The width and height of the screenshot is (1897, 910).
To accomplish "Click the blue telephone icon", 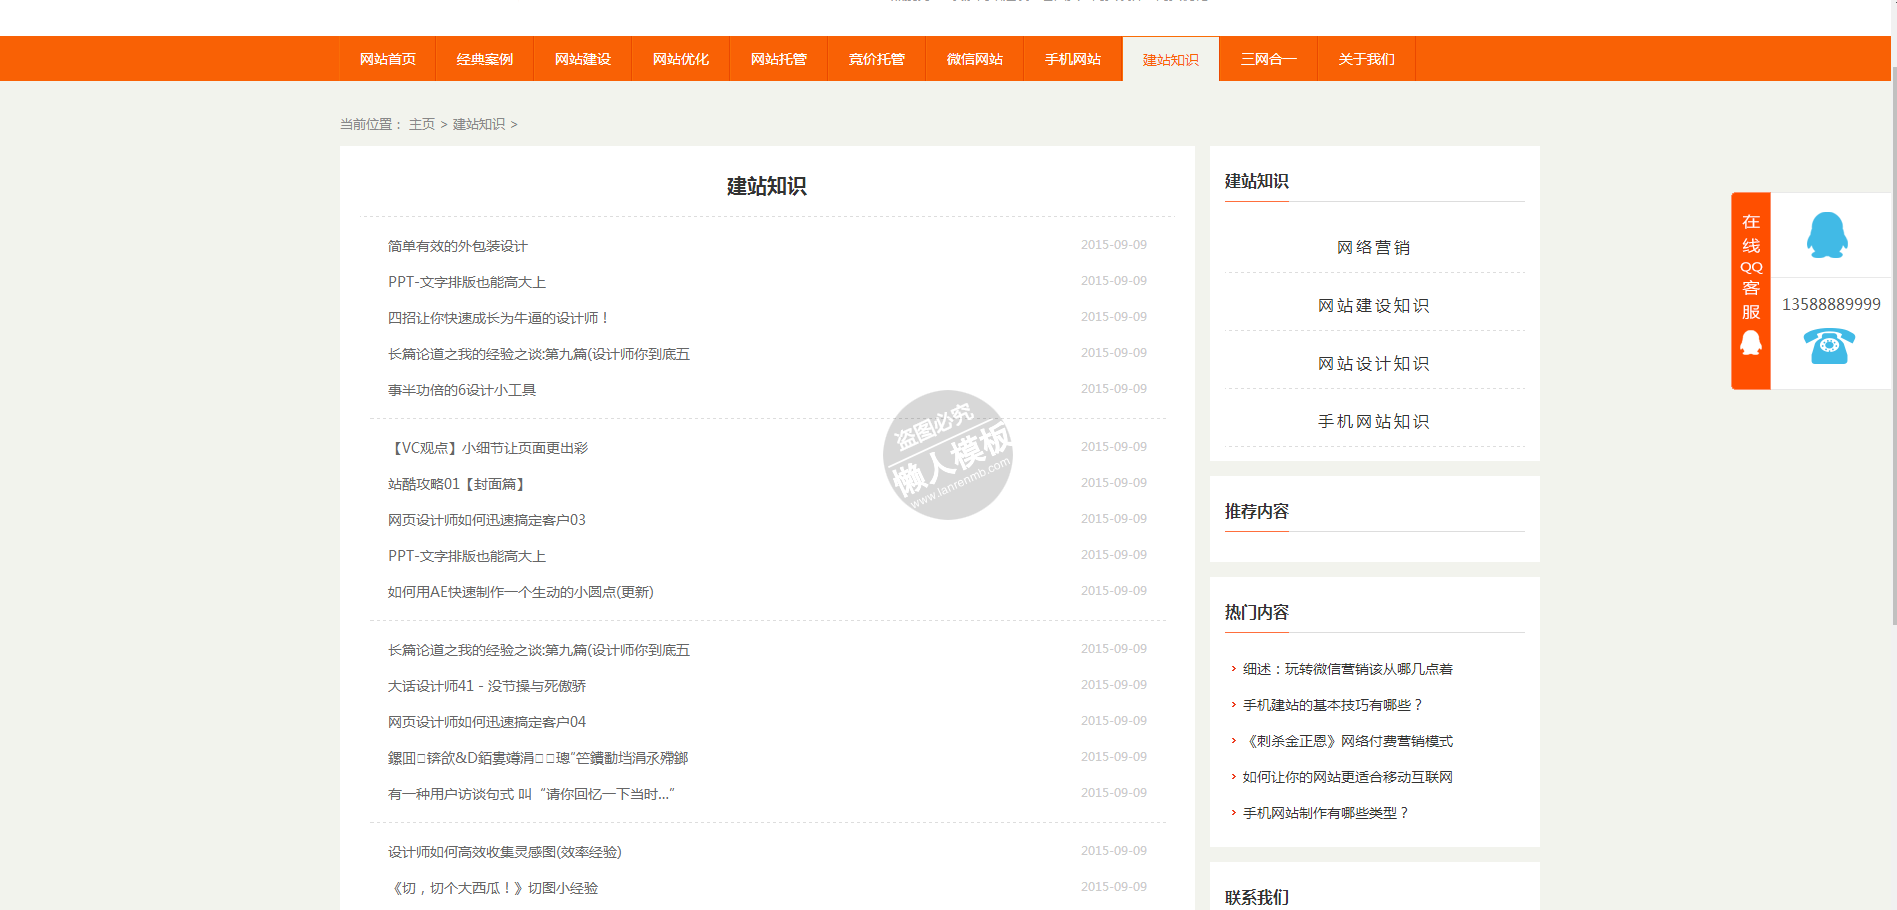I will [x=1829, y=346].
